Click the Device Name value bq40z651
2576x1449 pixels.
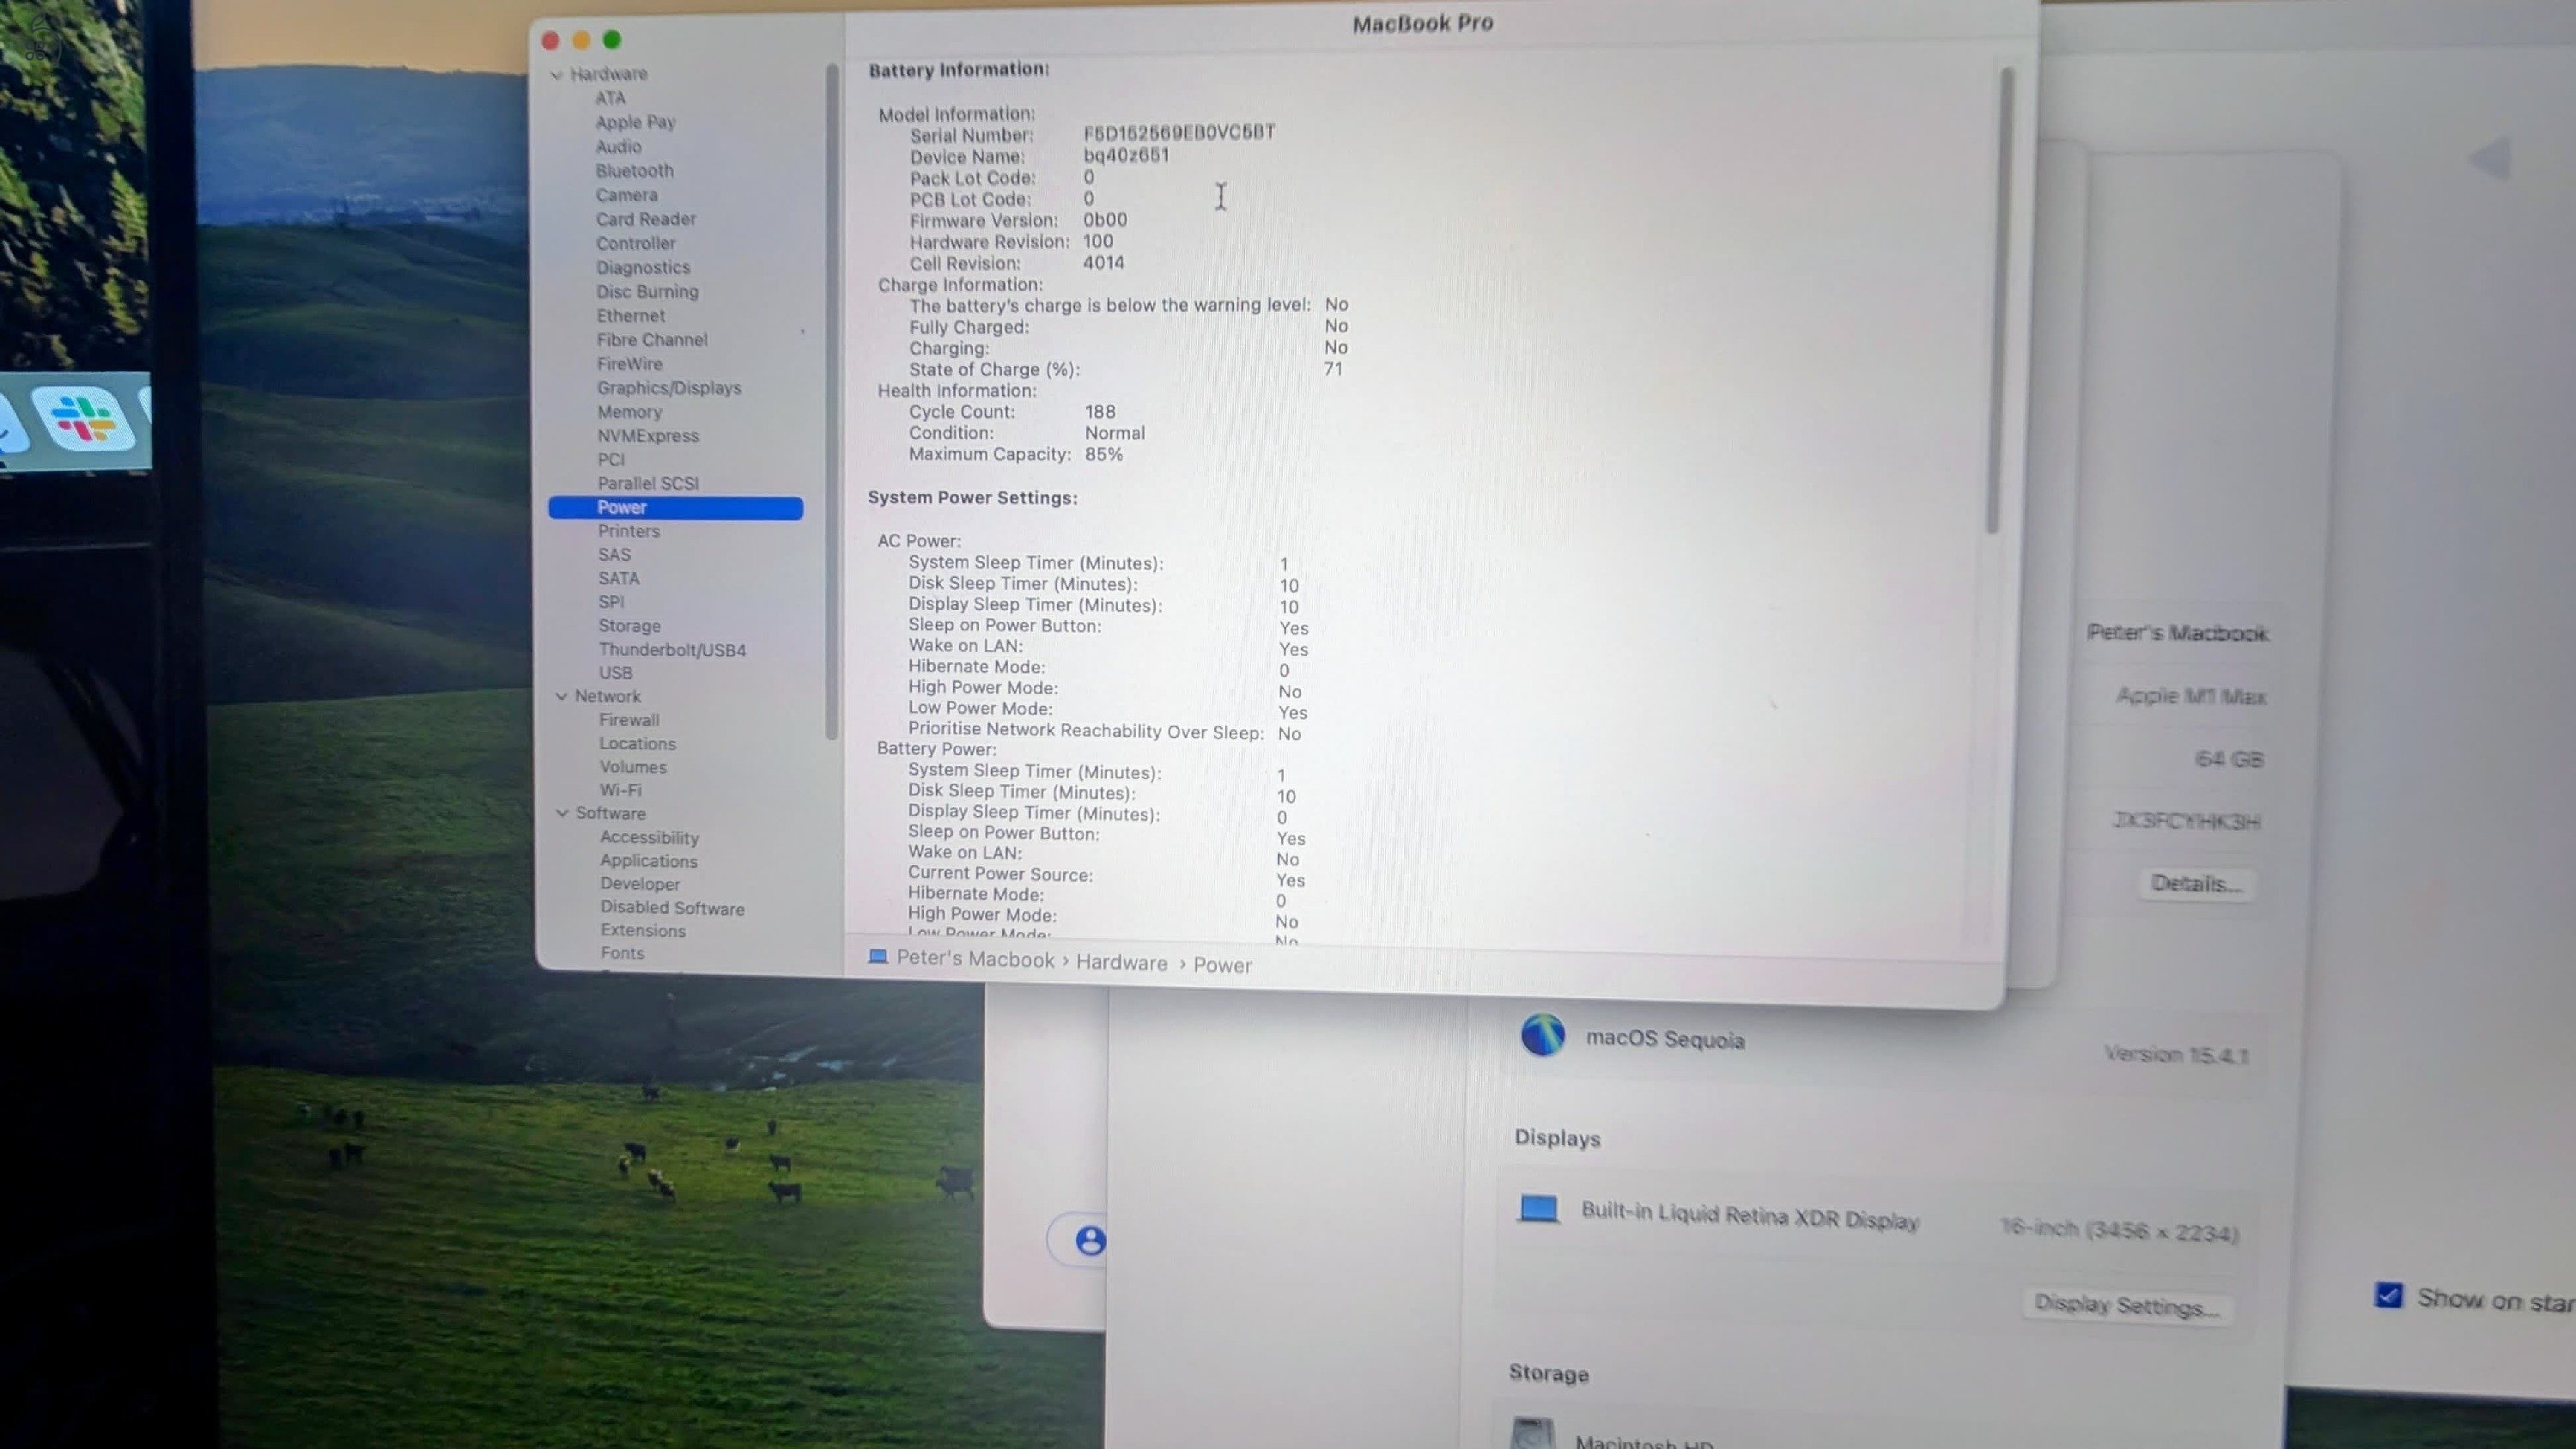tap(1126, 155)
